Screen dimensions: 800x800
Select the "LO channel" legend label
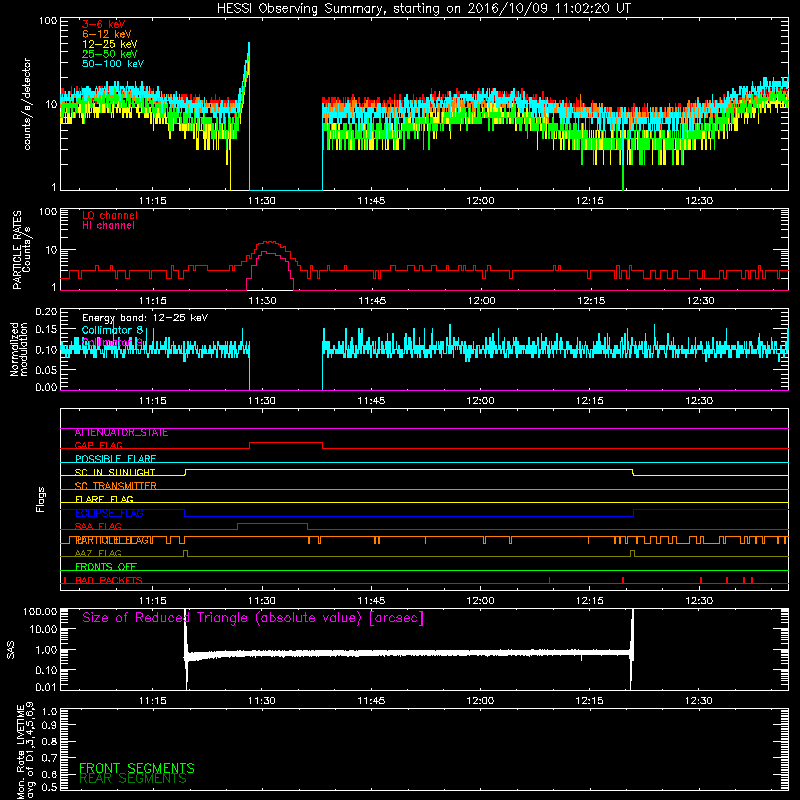pyautogui.click(x=110, y=215)
